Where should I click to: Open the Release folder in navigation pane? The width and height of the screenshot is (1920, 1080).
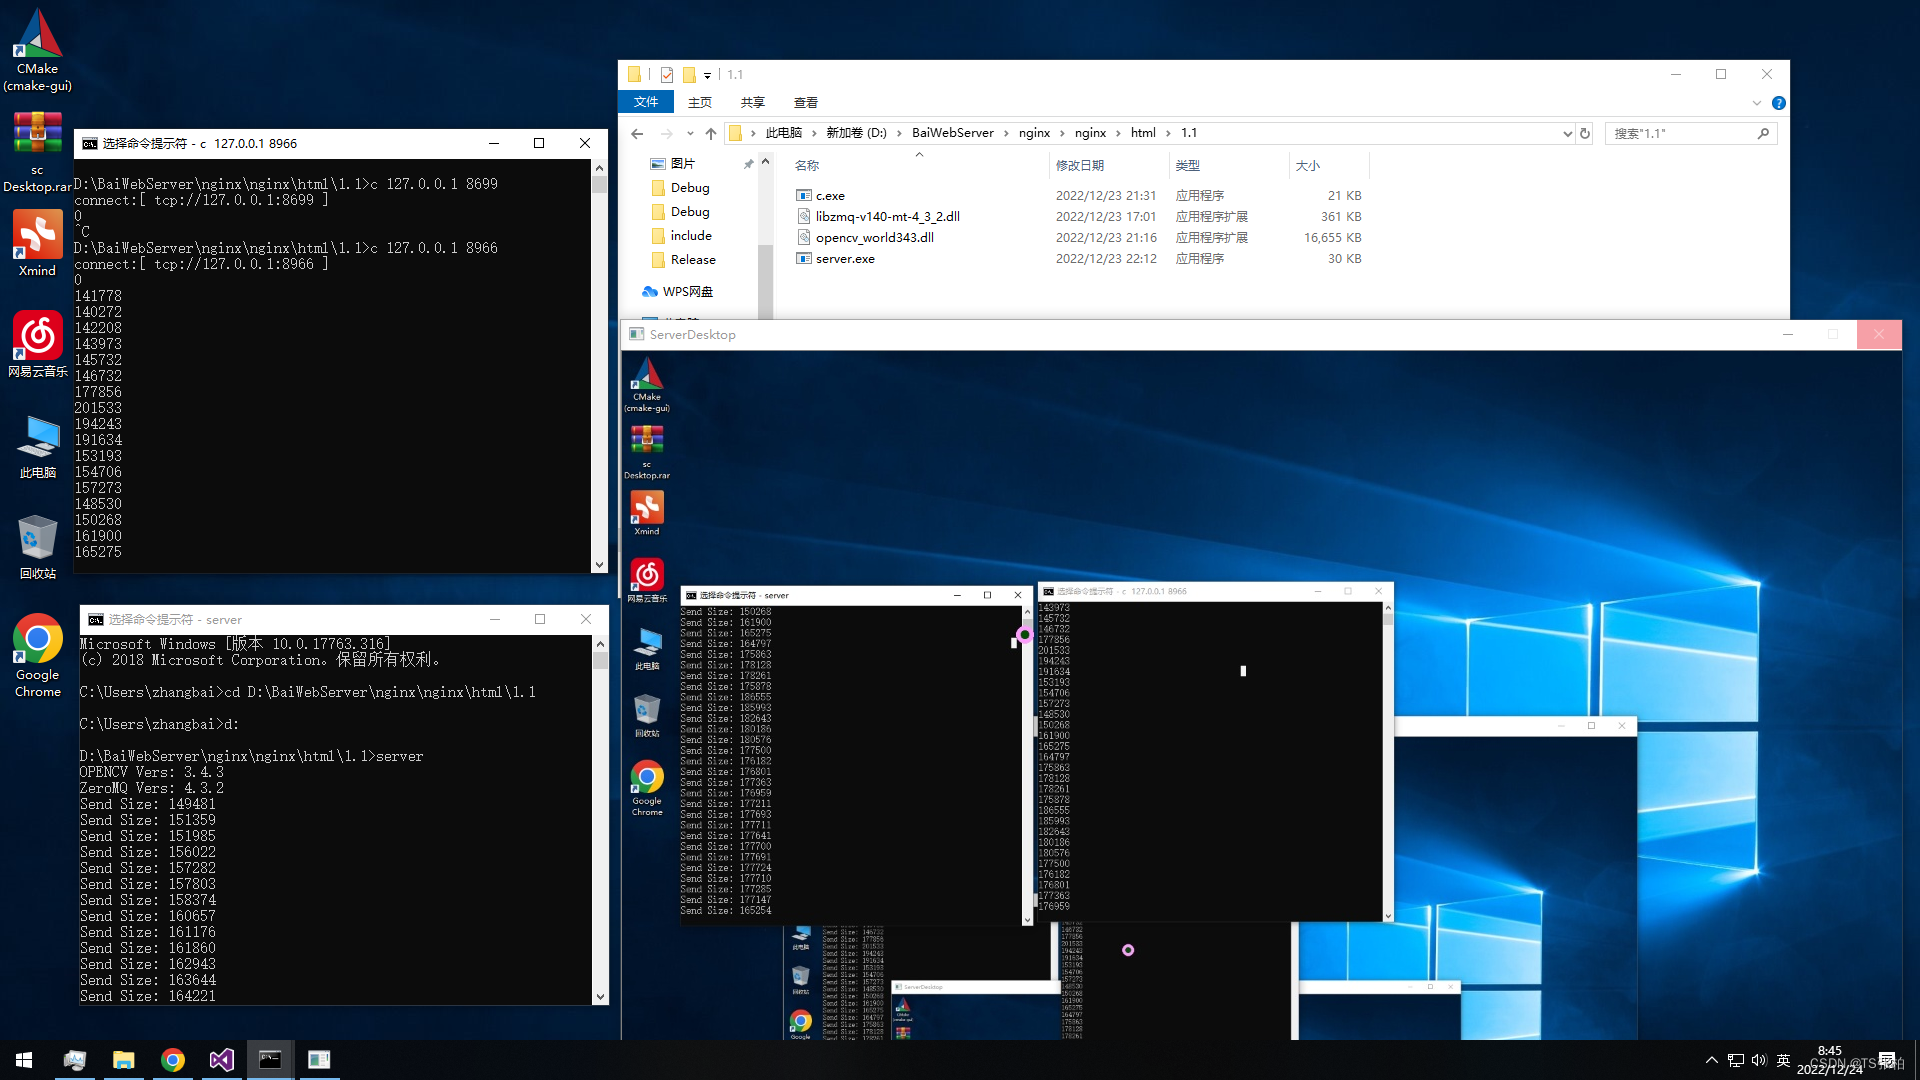point(692,259)
